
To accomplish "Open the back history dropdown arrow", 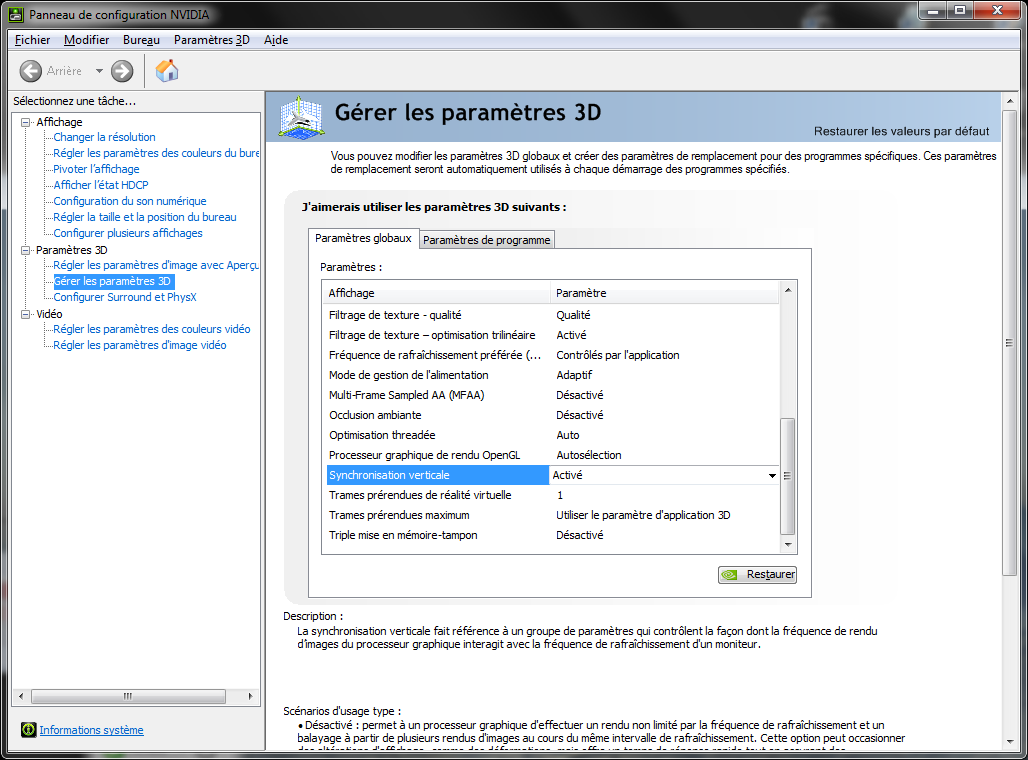I will (x=99, y=71).
